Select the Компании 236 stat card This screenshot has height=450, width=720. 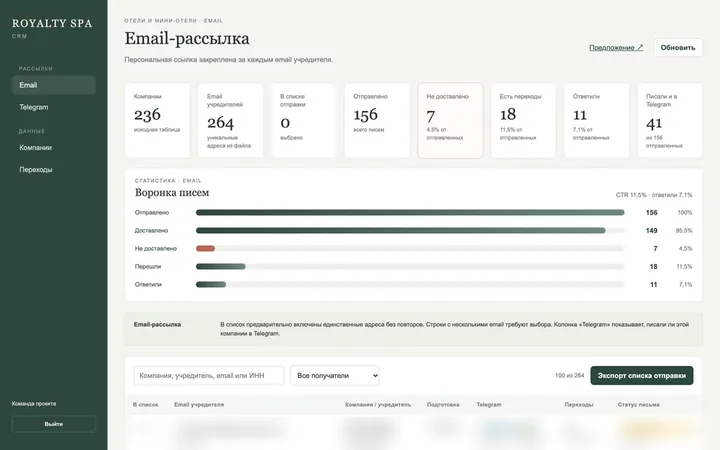pos(158,120)
